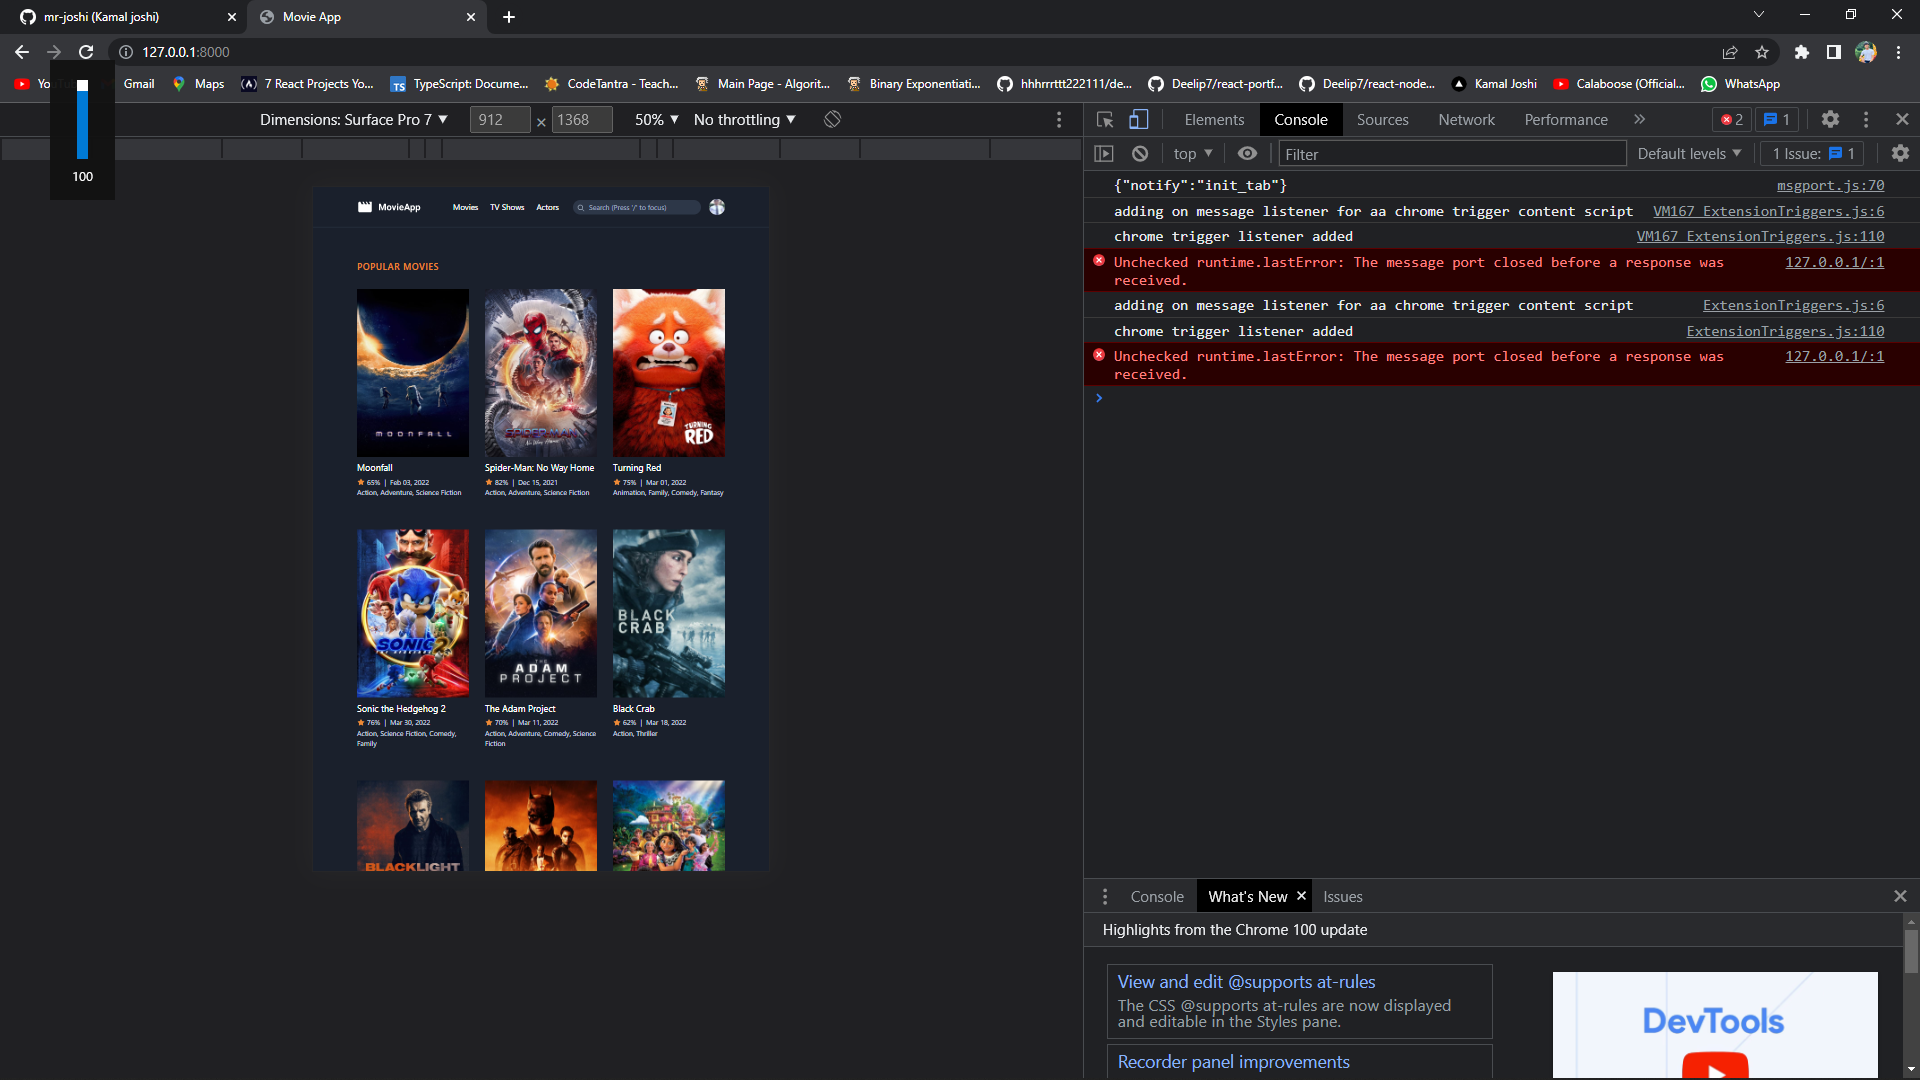The height and width of the screenshot is (1080, 1920).
Task: Open the device toolbar options three-dot menu
Action: tap(1060, 119)
